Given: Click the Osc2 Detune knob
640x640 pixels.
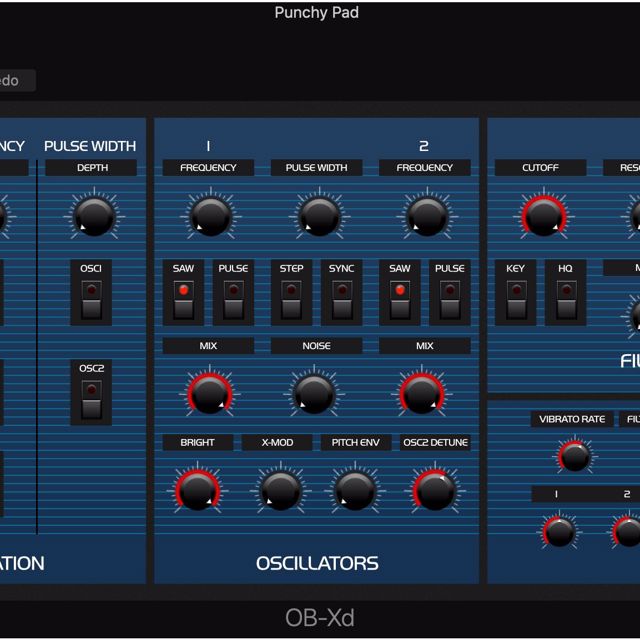Looking at the screenshot, I should tap(435, 491).
